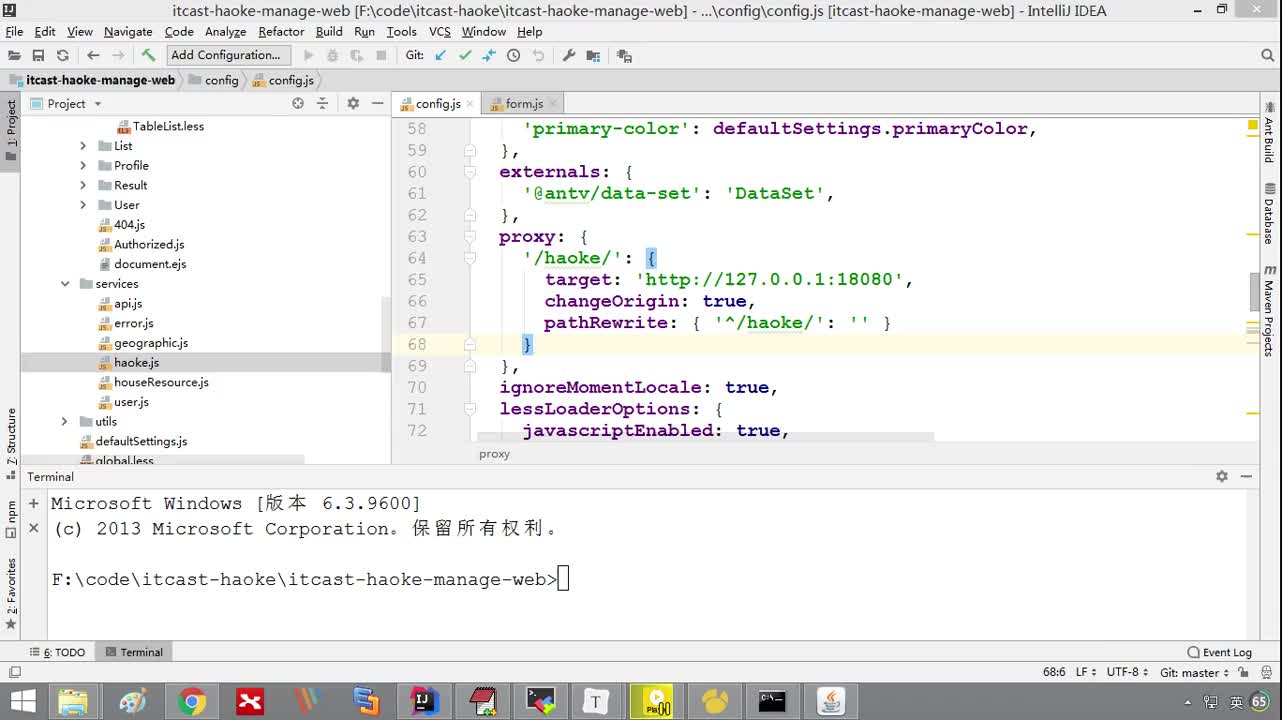The image size is (1282, 720).
Task: Add a new terminal session with plus
Action: (x=34, y=504)
